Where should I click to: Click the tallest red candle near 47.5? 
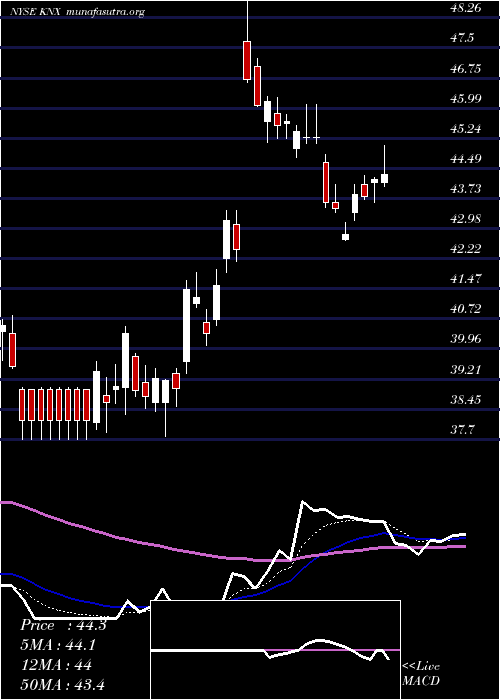click(247, 60)
